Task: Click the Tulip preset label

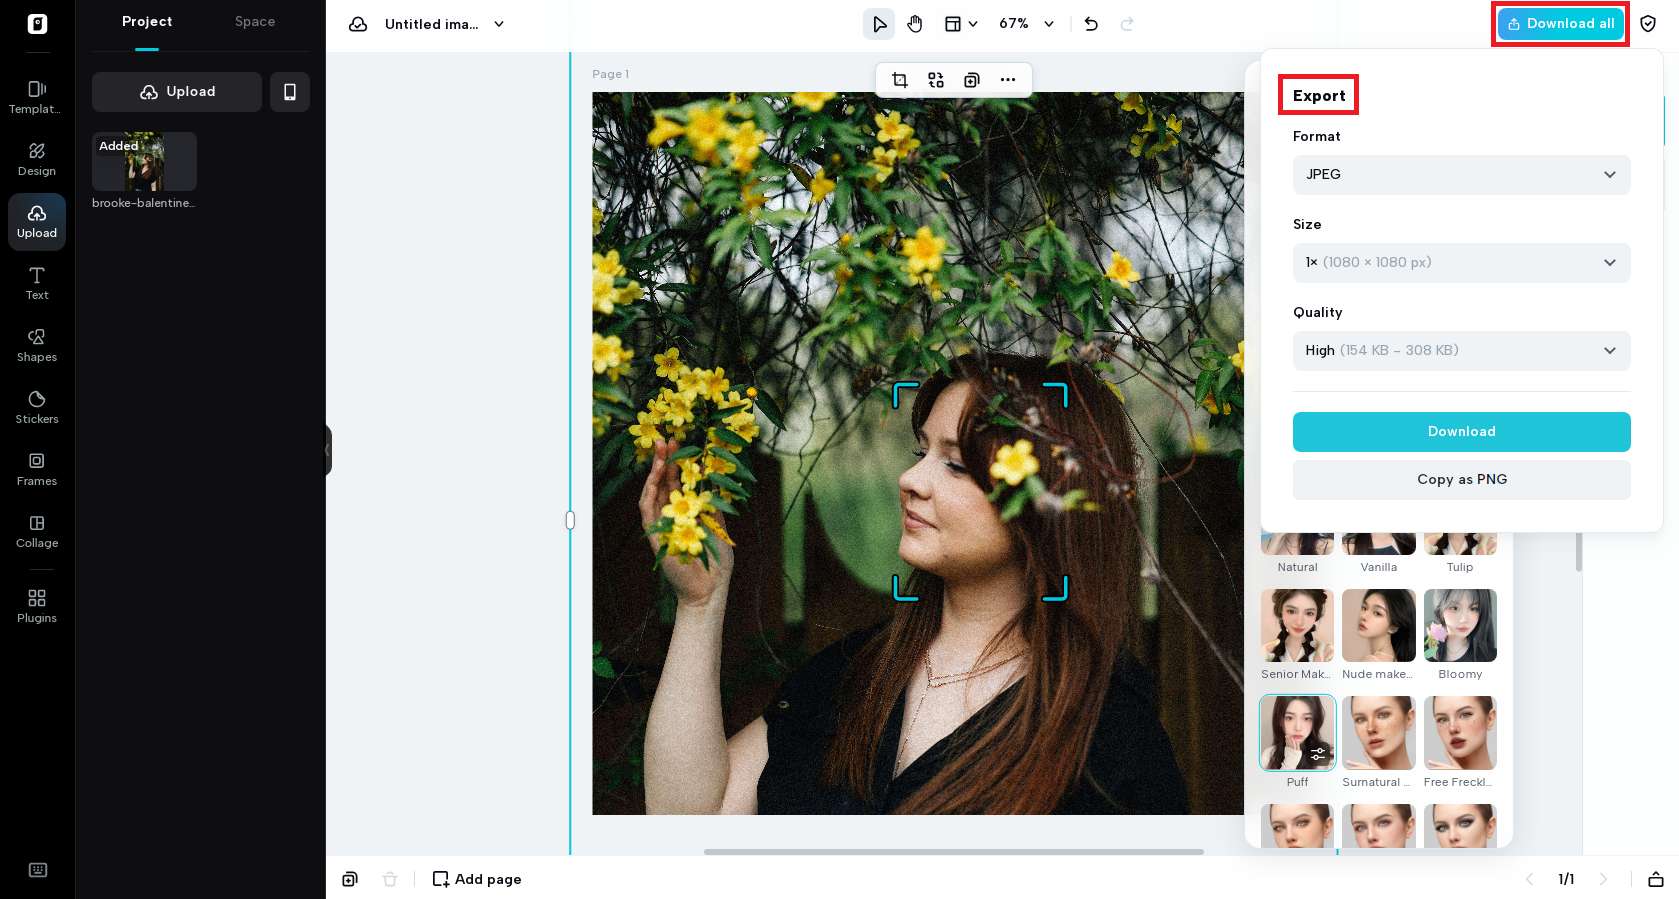Action: point(1460,567)
